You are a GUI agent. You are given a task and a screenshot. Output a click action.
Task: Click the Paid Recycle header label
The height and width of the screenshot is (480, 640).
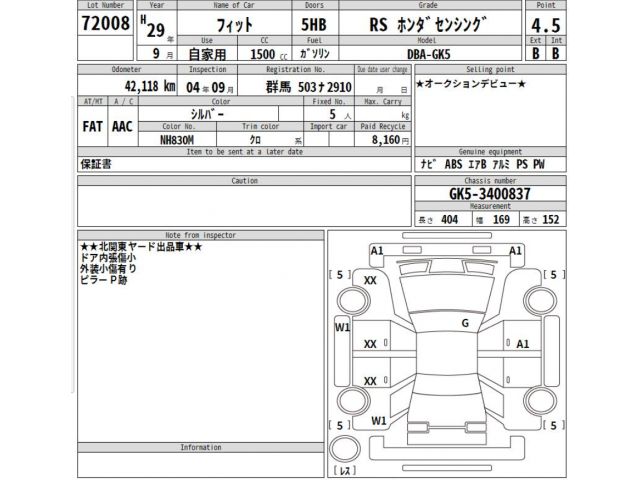coord(383,127)
